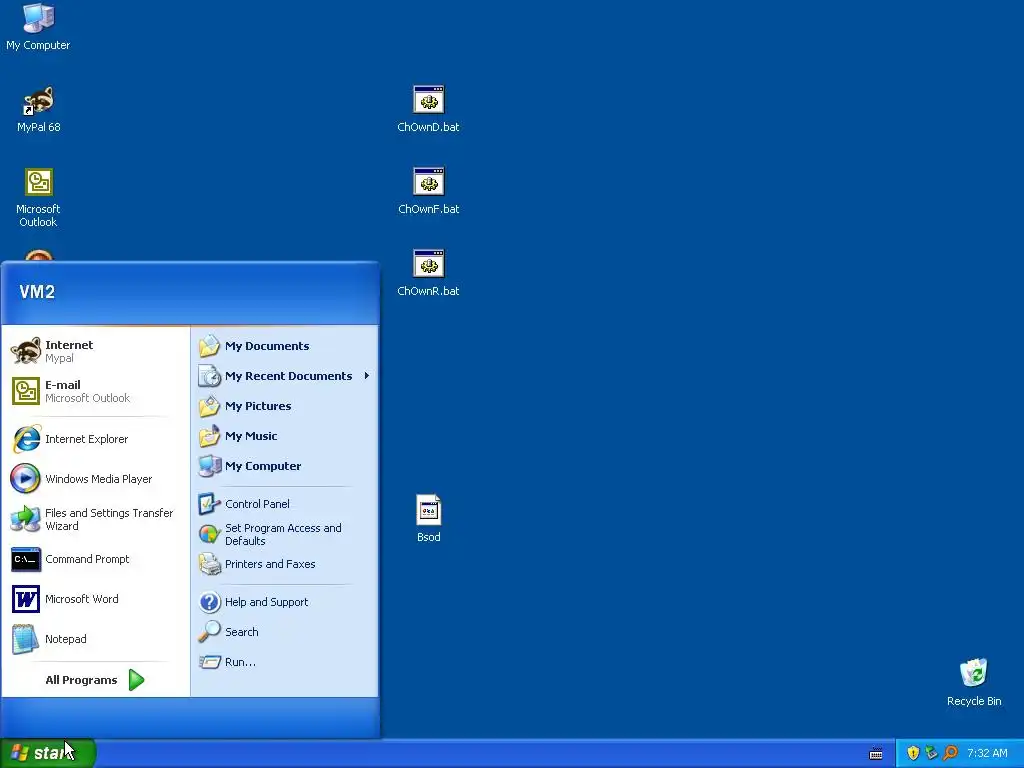
Task: Click the Start button on the taskbar
Action: (x=48, y=753)
